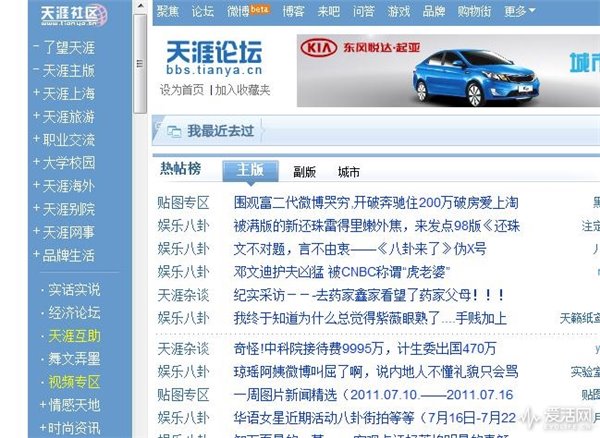Image resolution: width=600 pixels, height=438 pixels.
Task: Click the KIA car banner advertisement
Action: (448, 70)
